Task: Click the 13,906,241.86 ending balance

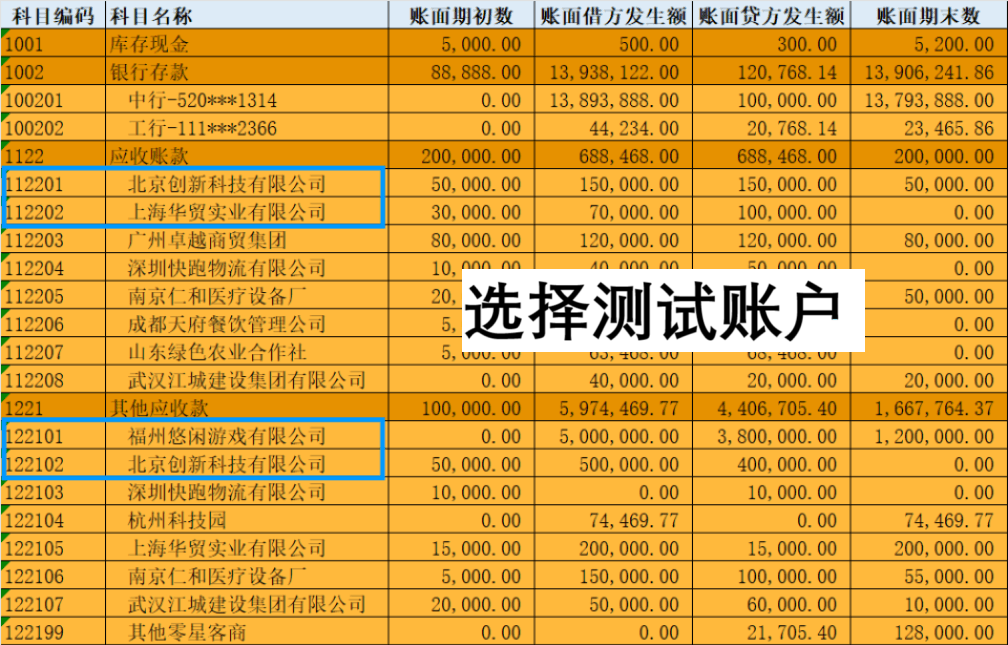Action: [x=929, y=72]
